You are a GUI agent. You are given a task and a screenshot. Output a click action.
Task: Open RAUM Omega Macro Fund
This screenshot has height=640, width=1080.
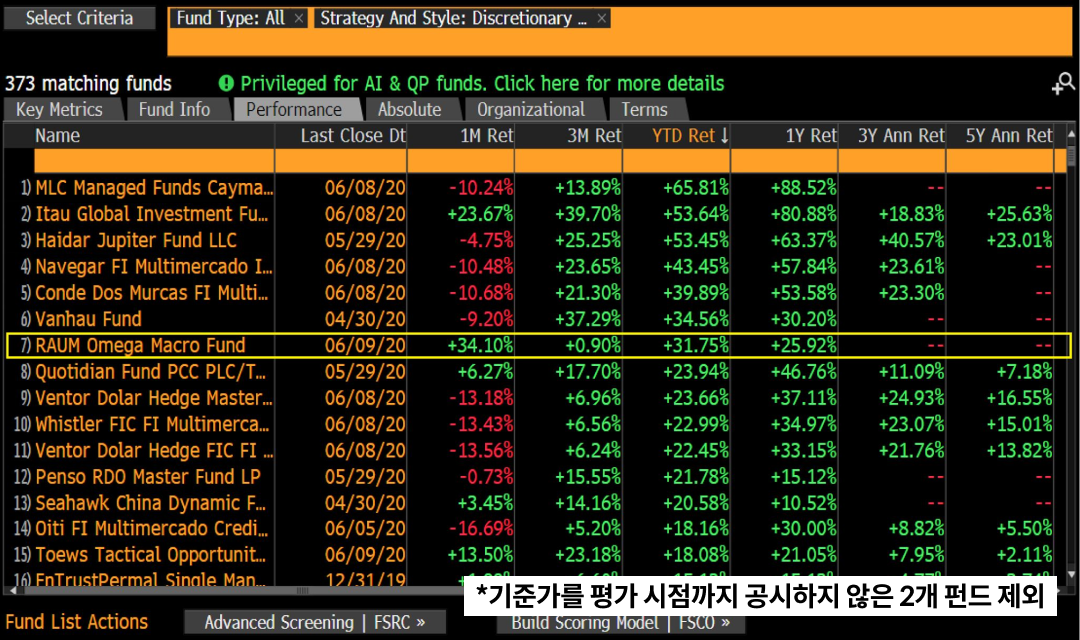(140, 344)
